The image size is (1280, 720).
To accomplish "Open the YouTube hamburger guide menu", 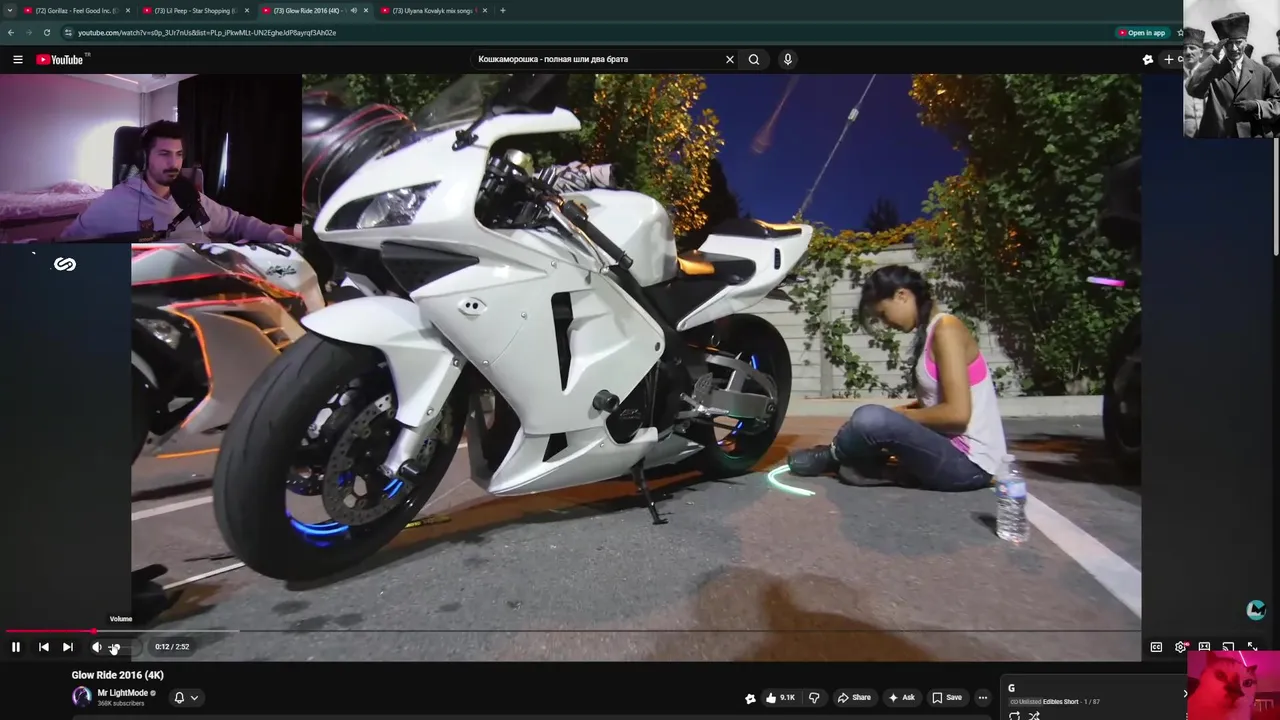I will tap(18, 60).
